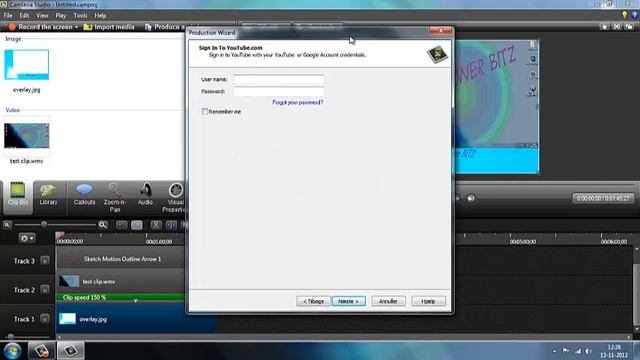
Task: Open the Camtasia recorder taskbar icon
Action: pos(41,351)
